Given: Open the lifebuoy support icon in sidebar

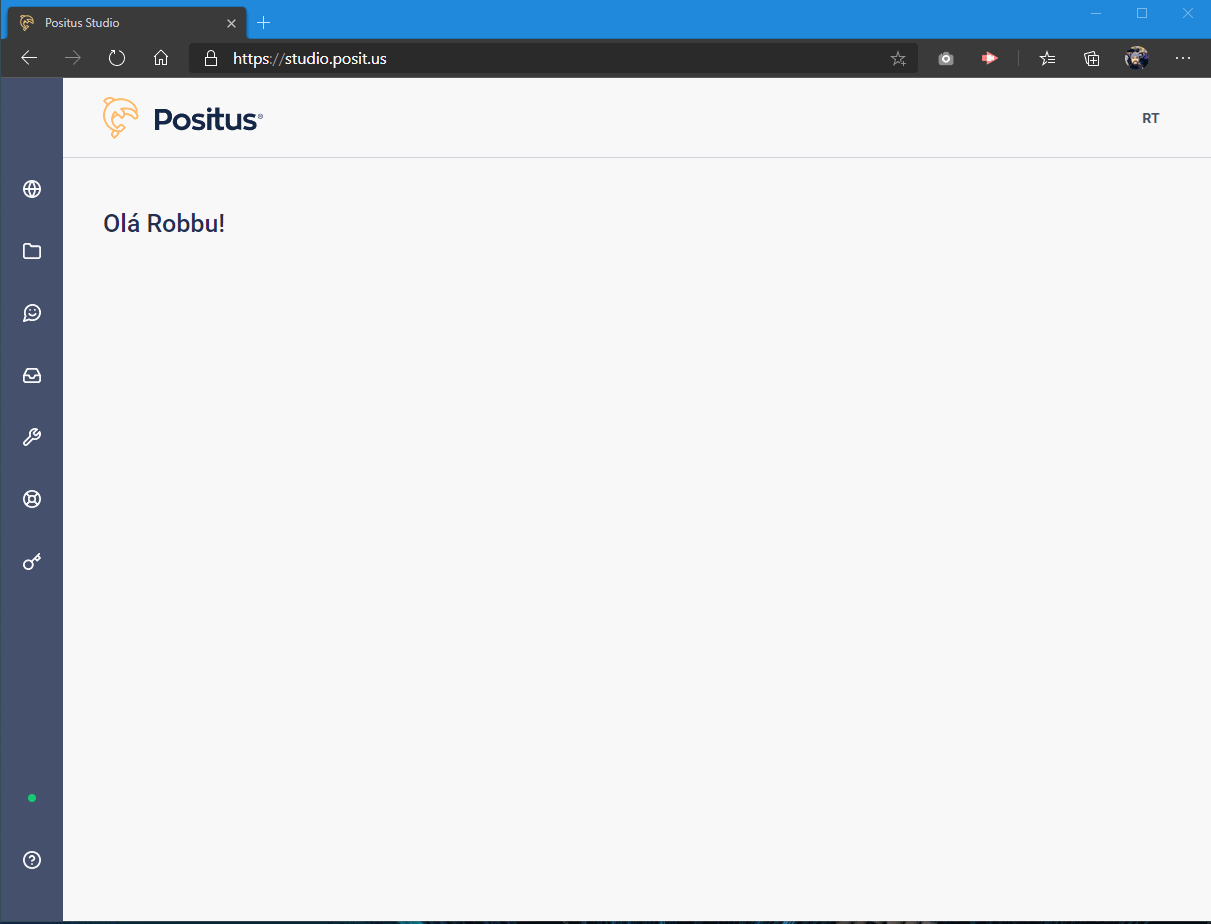Looking at the screenshot, I should pos(32,499).
